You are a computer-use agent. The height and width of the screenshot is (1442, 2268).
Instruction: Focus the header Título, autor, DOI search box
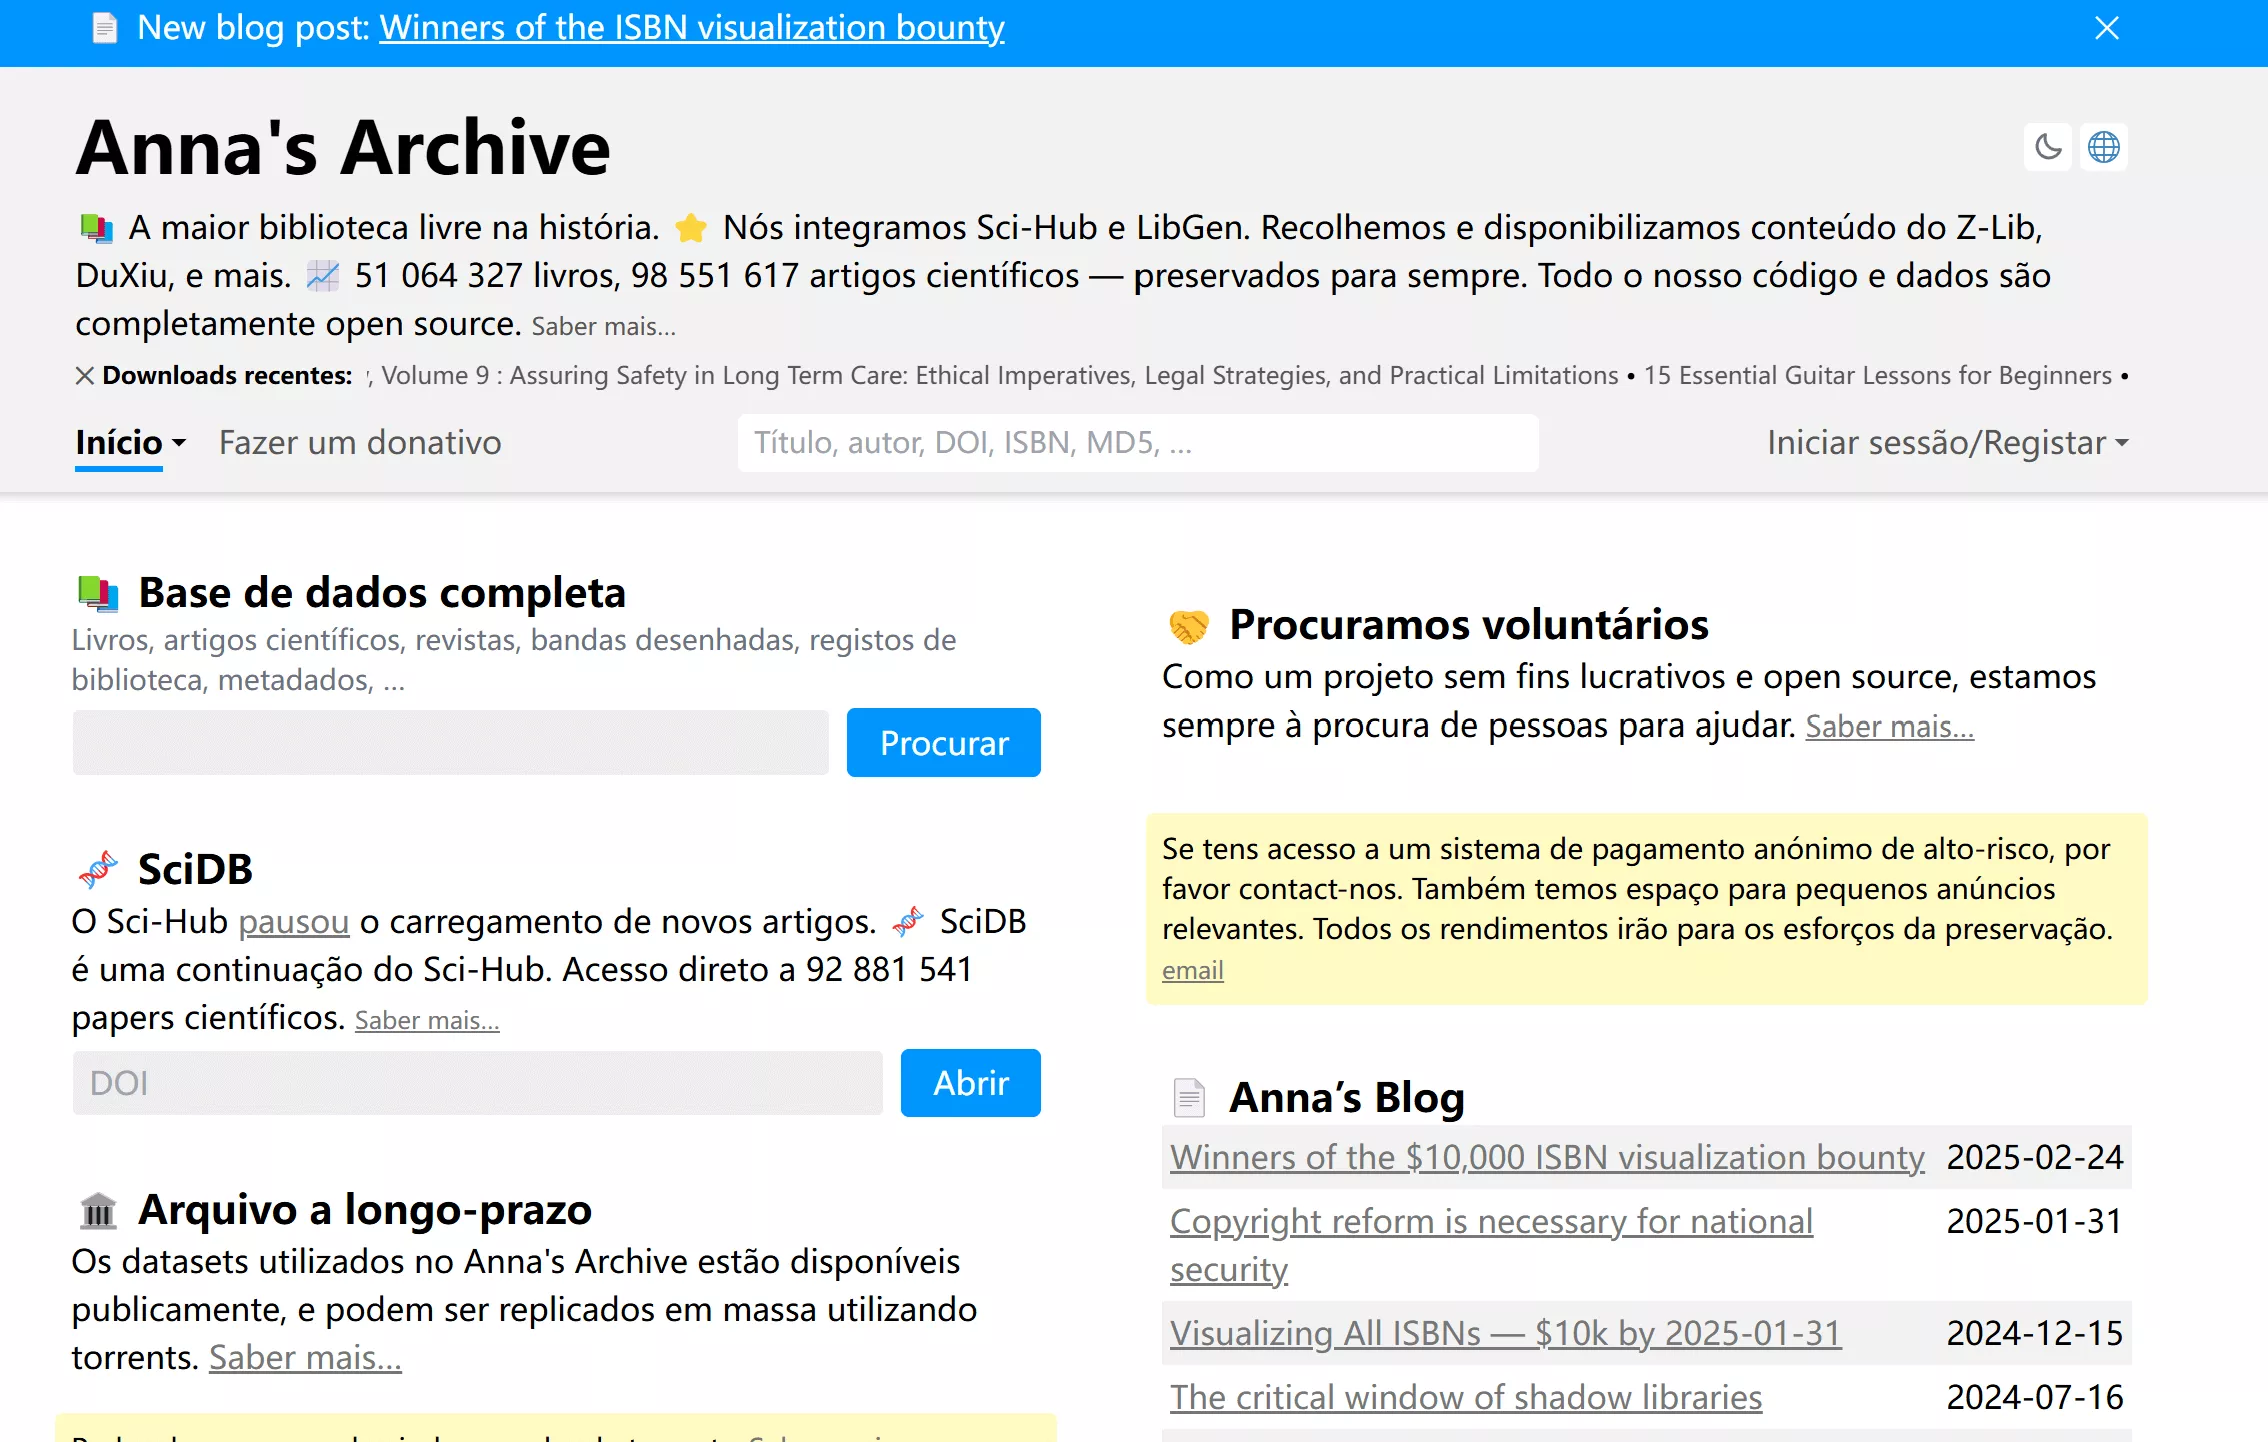coord(1137,443)
